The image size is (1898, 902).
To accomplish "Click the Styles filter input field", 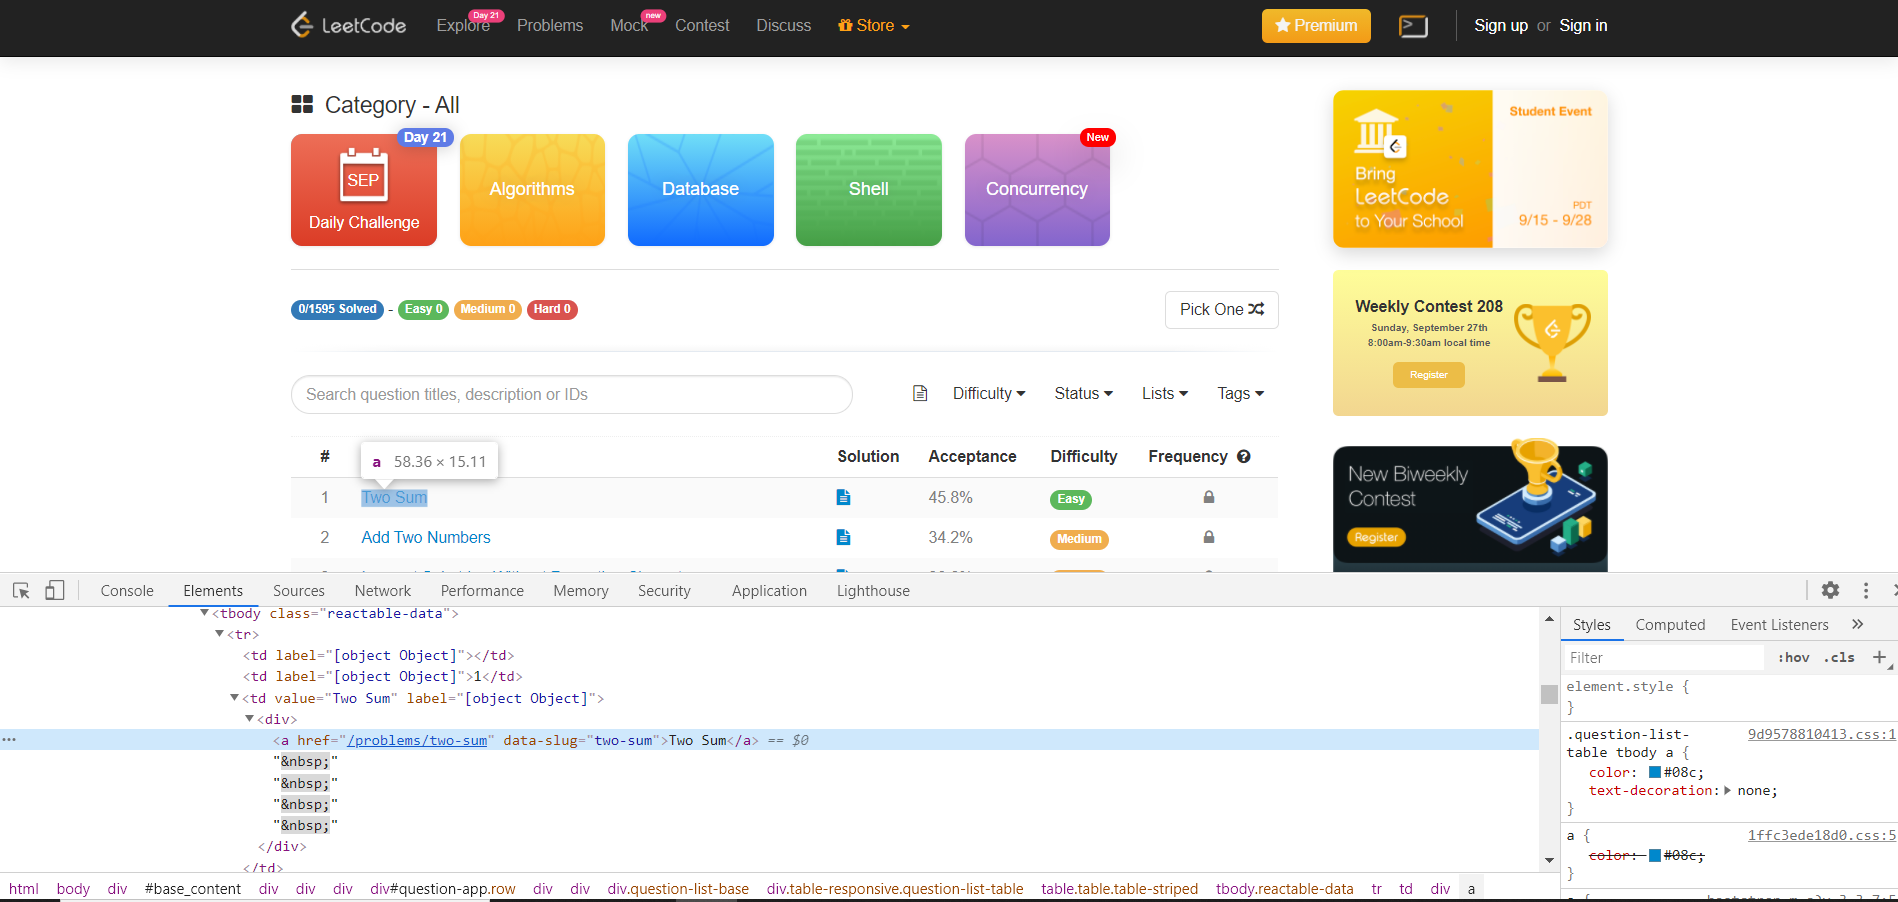I will [x=1664, y=658].
